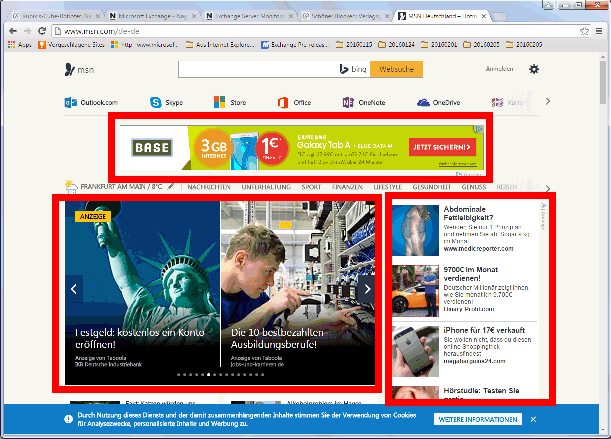Open the NACHRICHTEN category
Image resolution: width=611 pixels, height=439 pixels.
pos(209,187)
